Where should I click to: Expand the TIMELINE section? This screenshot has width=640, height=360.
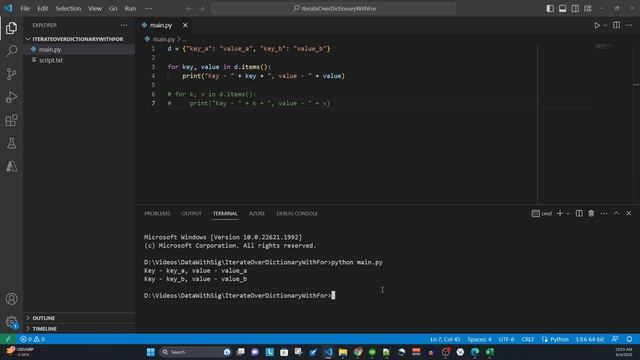point(44,329)
